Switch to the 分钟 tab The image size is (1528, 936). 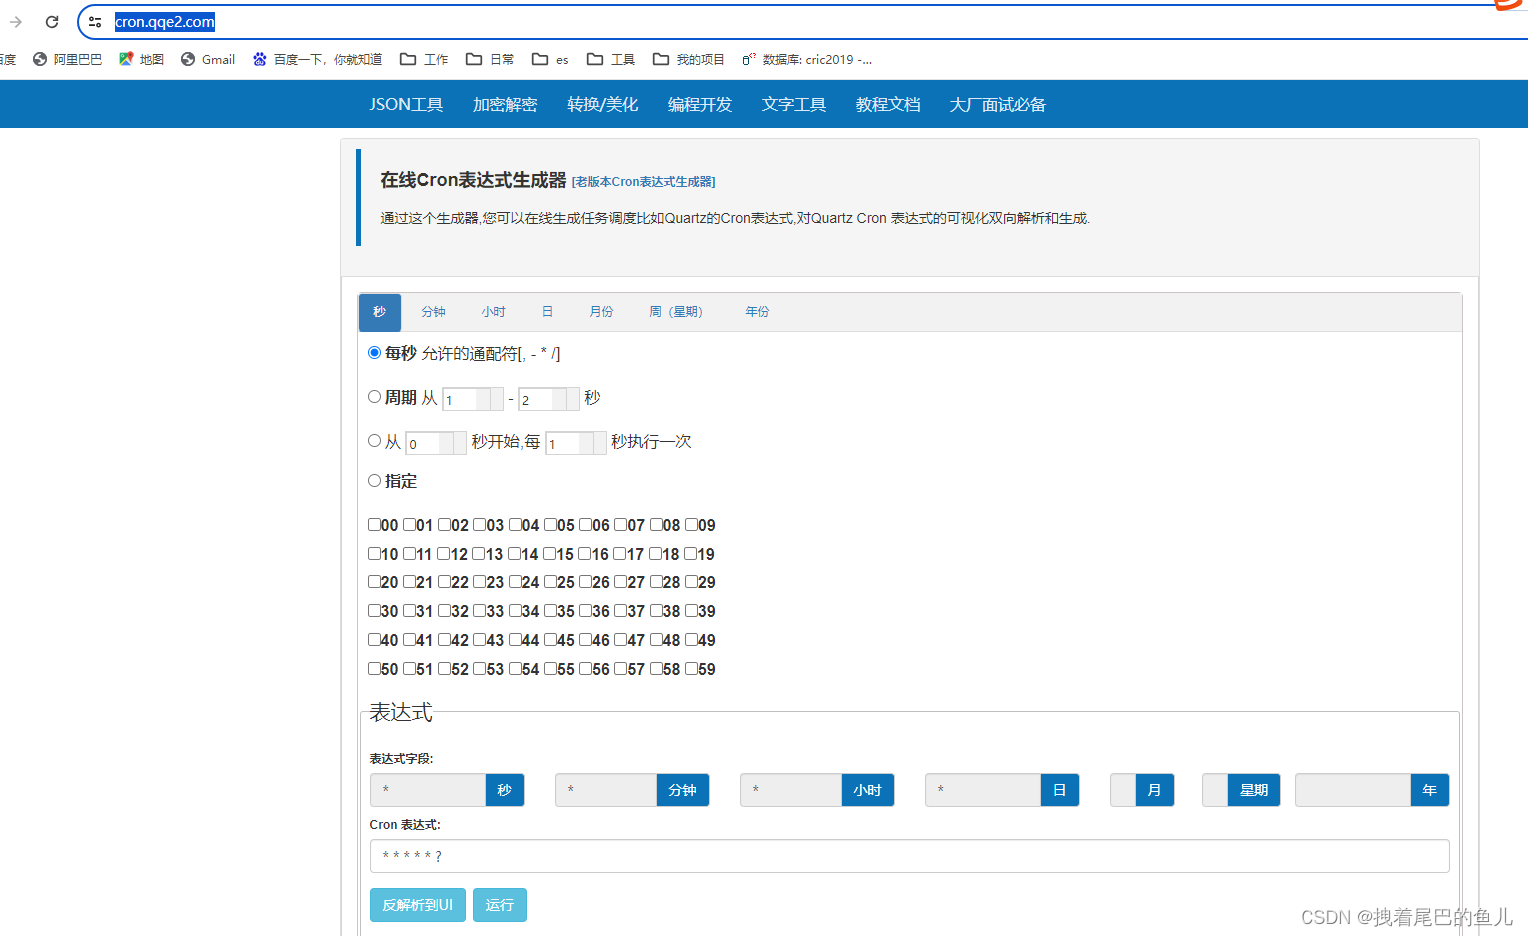(433, 312)
